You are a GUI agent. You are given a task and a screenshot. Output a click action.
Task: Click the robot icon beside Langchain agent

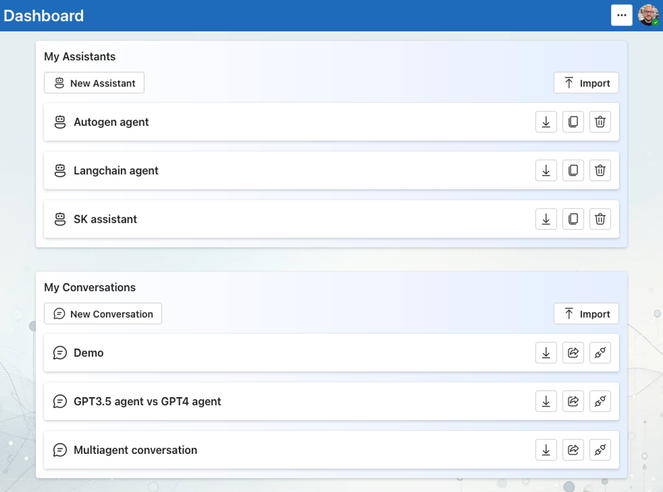pyautogui.click(x=60, y=170)
